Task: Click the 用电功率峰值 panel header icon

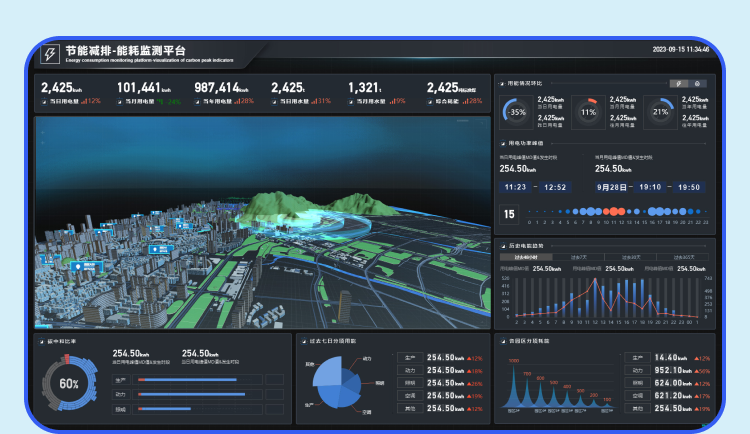Action: 502,143
